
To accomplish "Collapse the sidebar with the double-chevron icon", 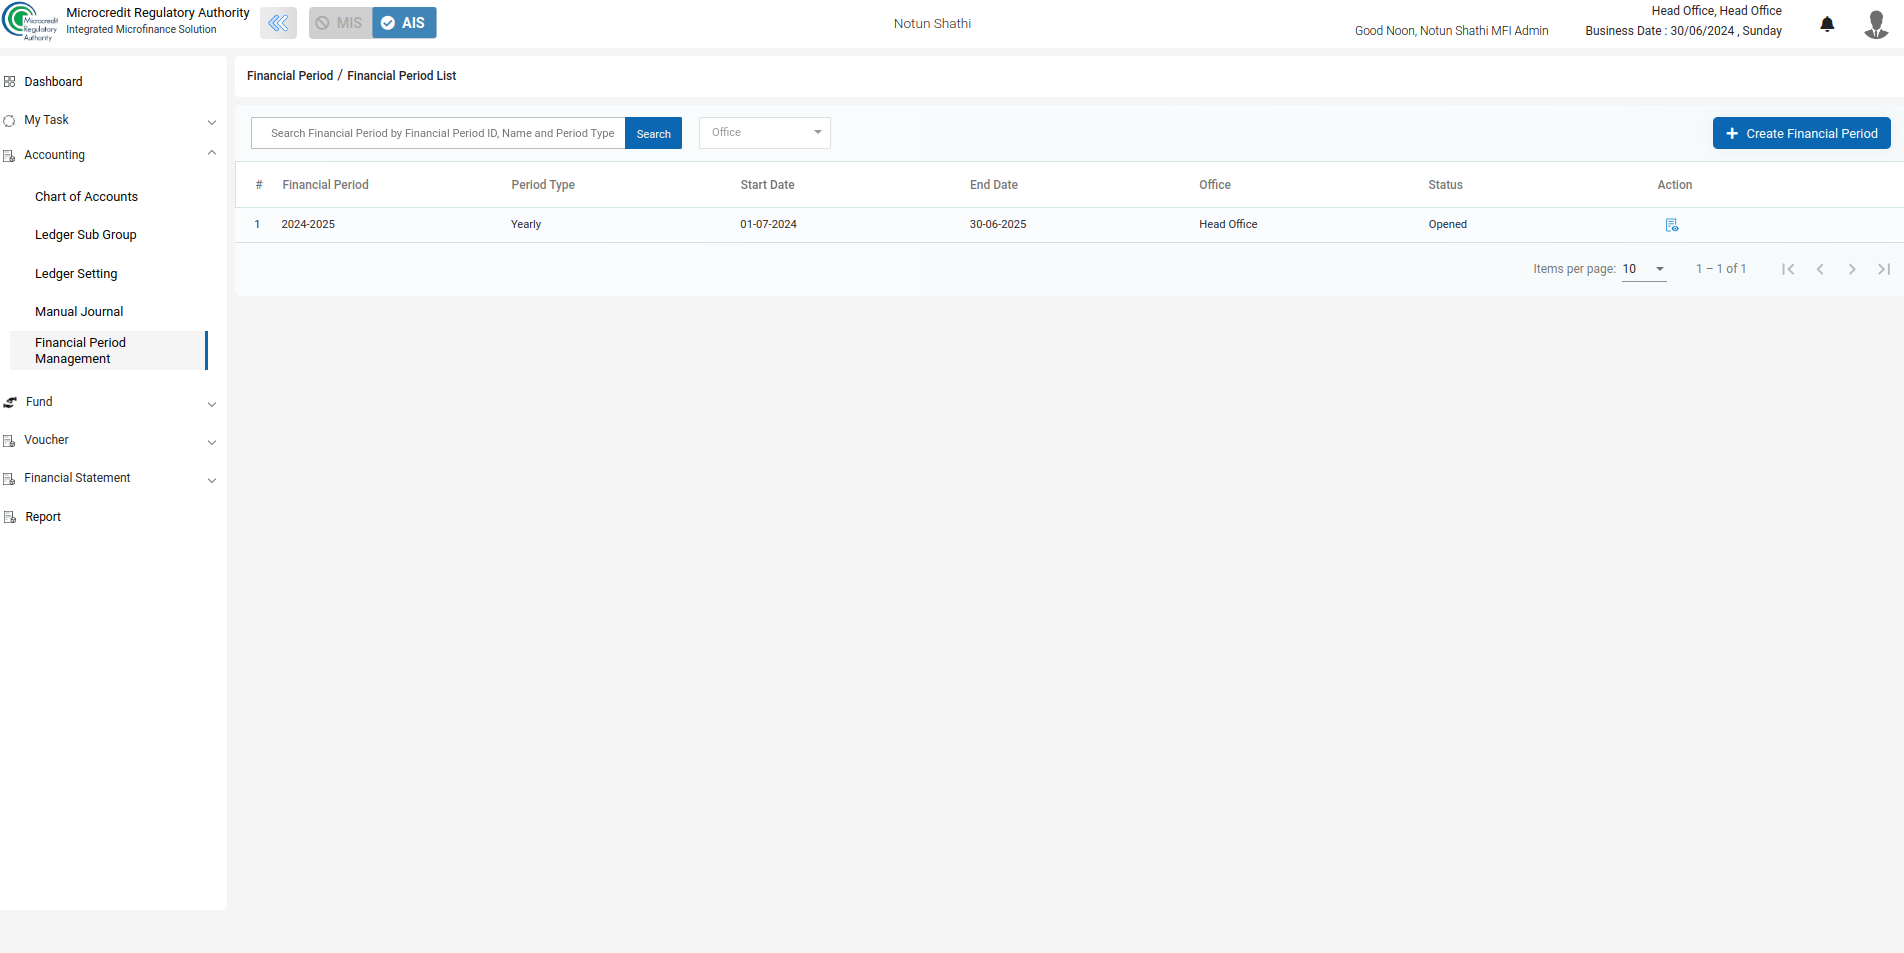I will pyautogui.click(x=278, y=23).
